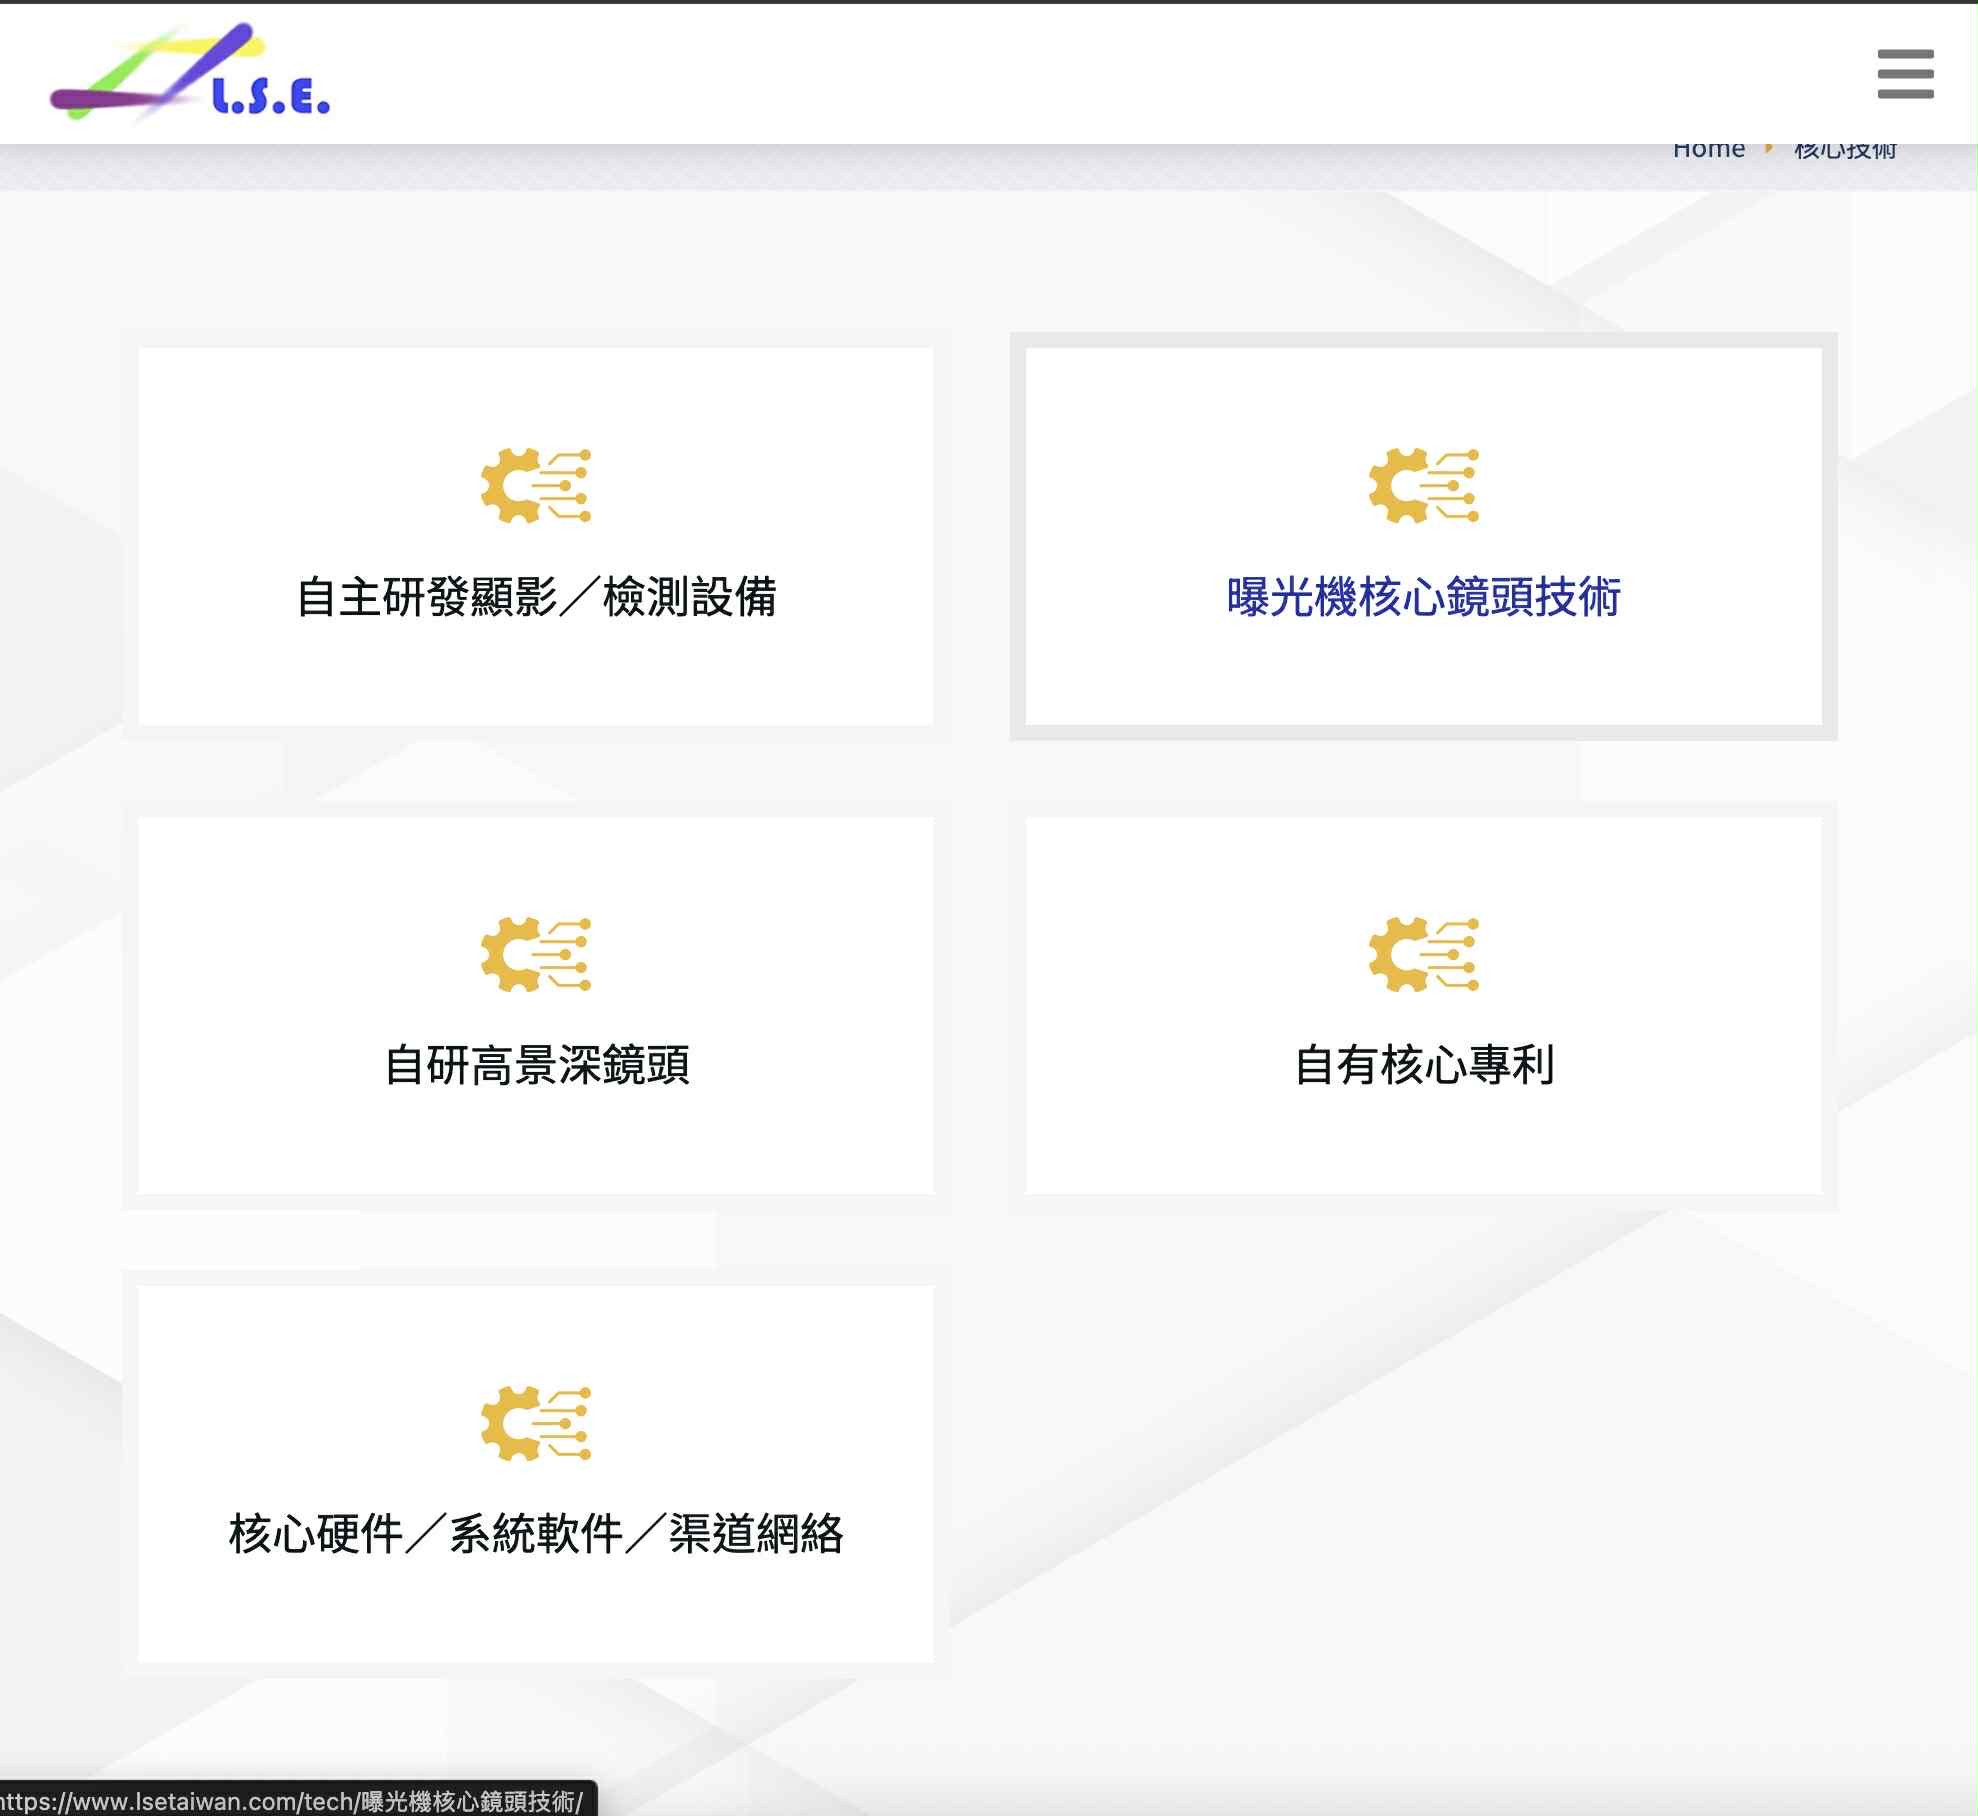1978x1816 pixels.
Task: Go to Home in the breadcrumb
Action: click(1708, 150)
